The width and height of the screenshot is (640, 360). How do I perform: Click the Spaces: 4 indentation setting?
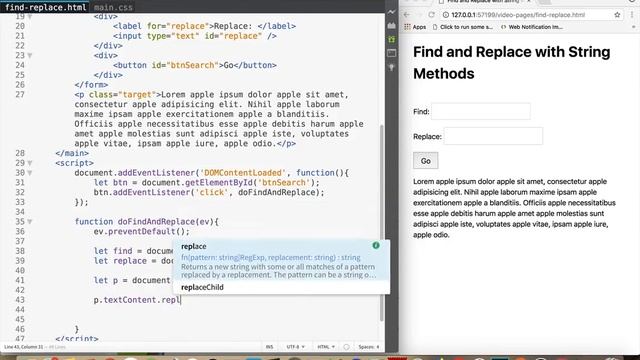(369, 347)
